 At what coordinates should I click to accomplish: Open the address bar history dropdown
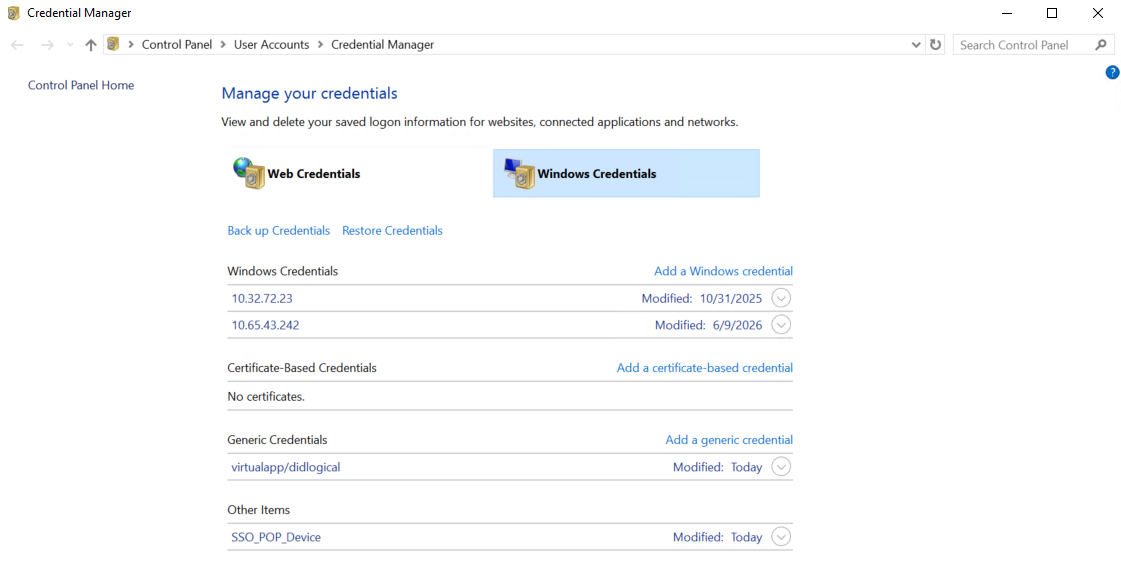point(917,45)
